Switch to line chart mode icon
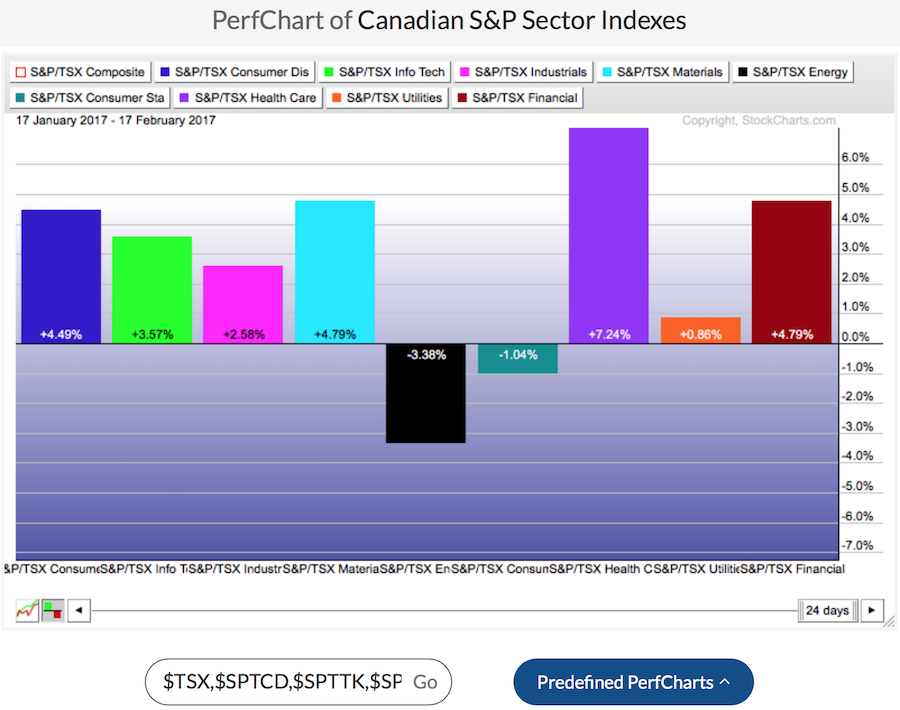 tap(27, 609)
